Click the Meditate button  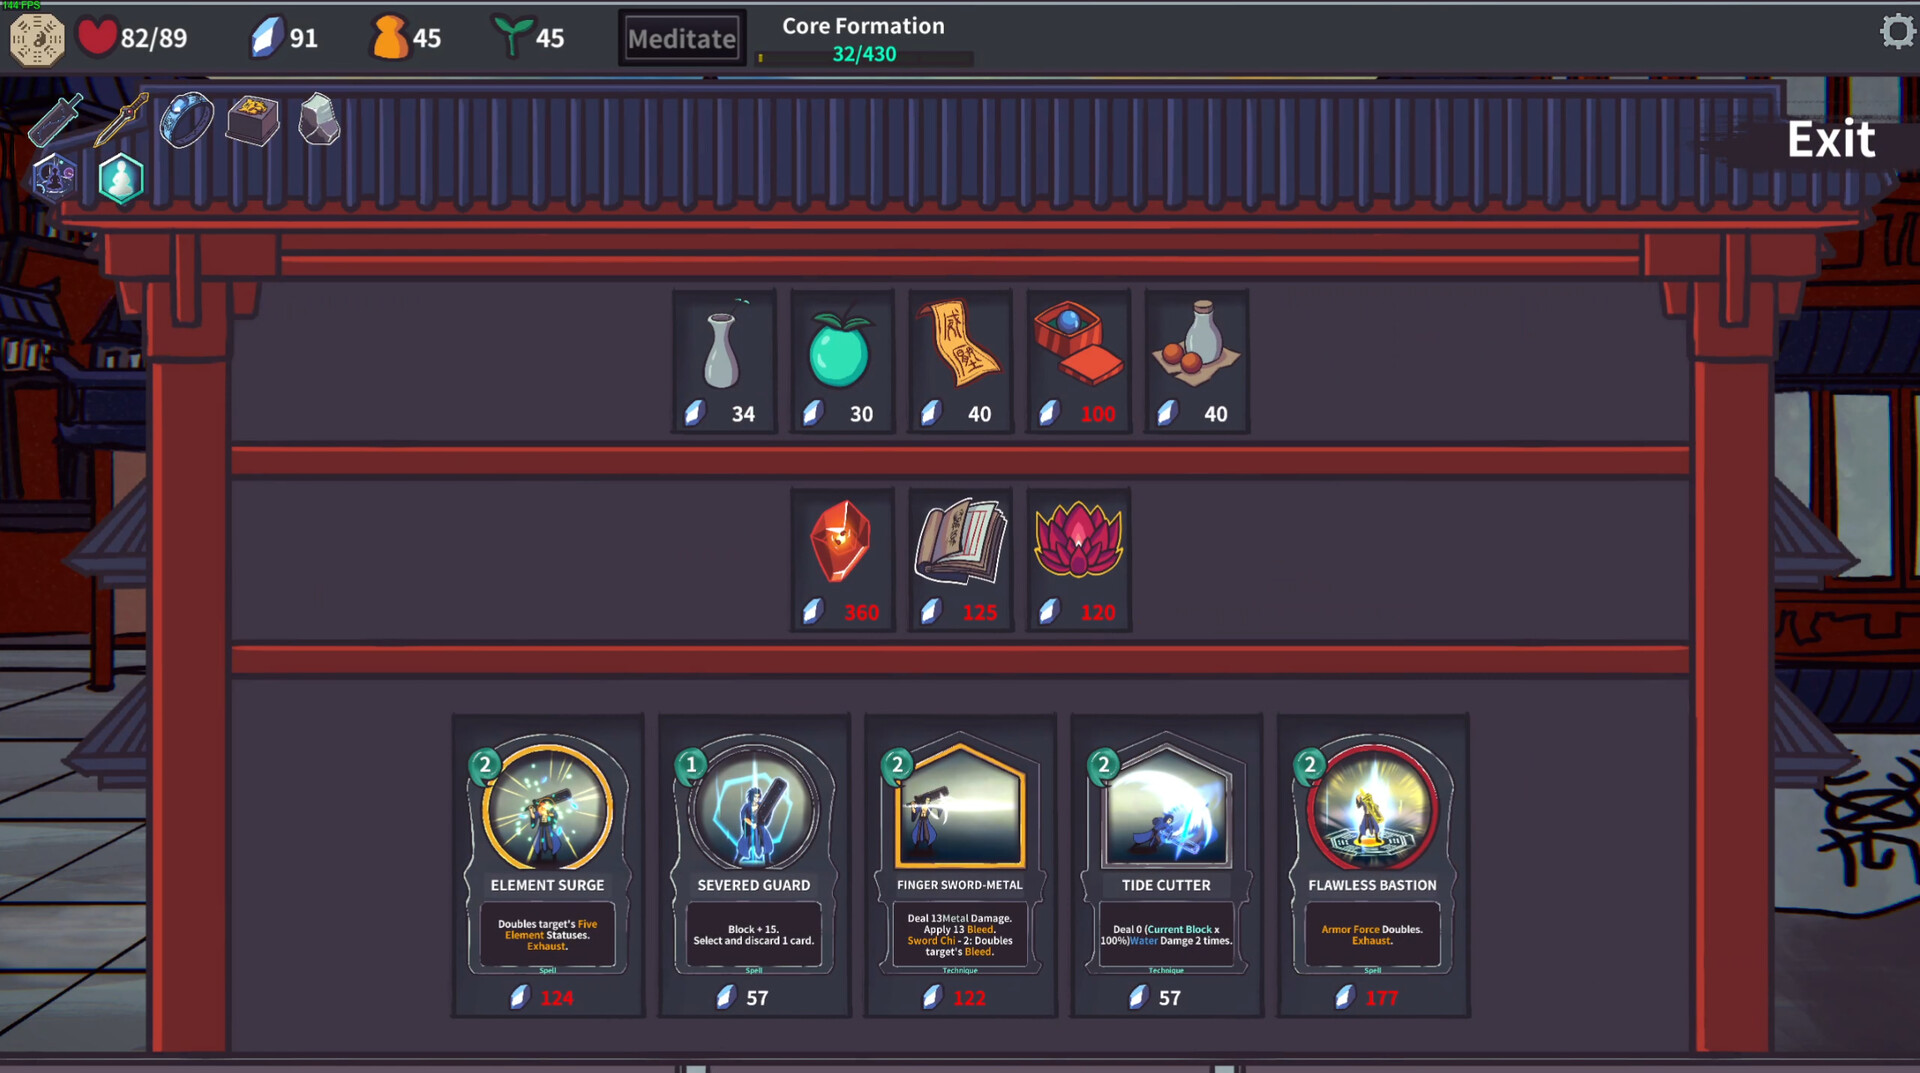pos(681,38)
